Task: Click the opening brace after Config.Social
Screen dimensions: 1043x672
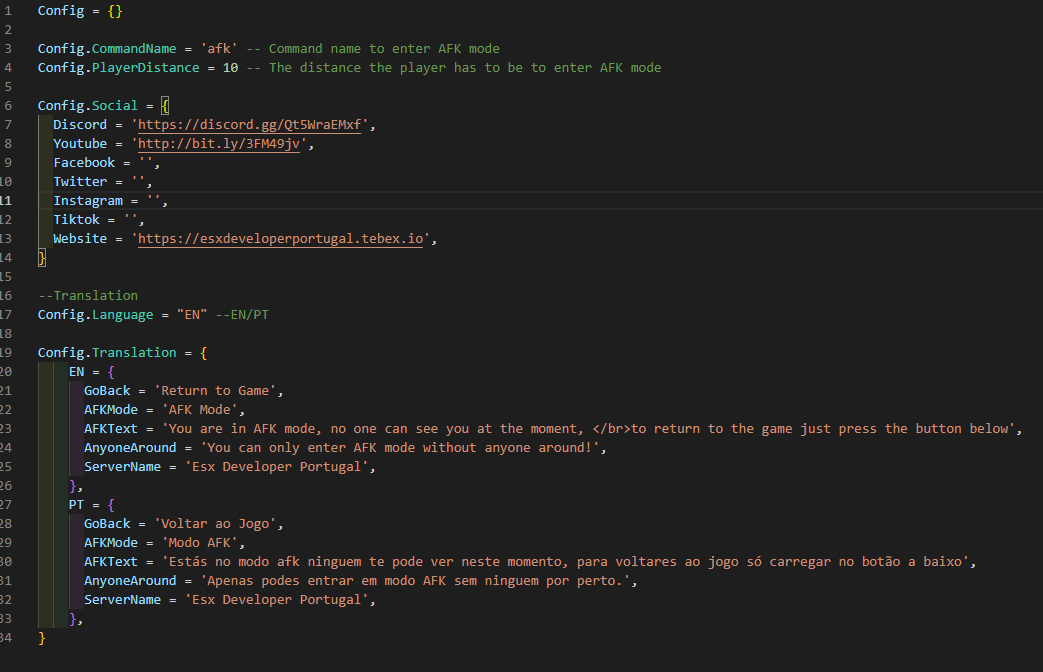Action: (x=165, y=106)
